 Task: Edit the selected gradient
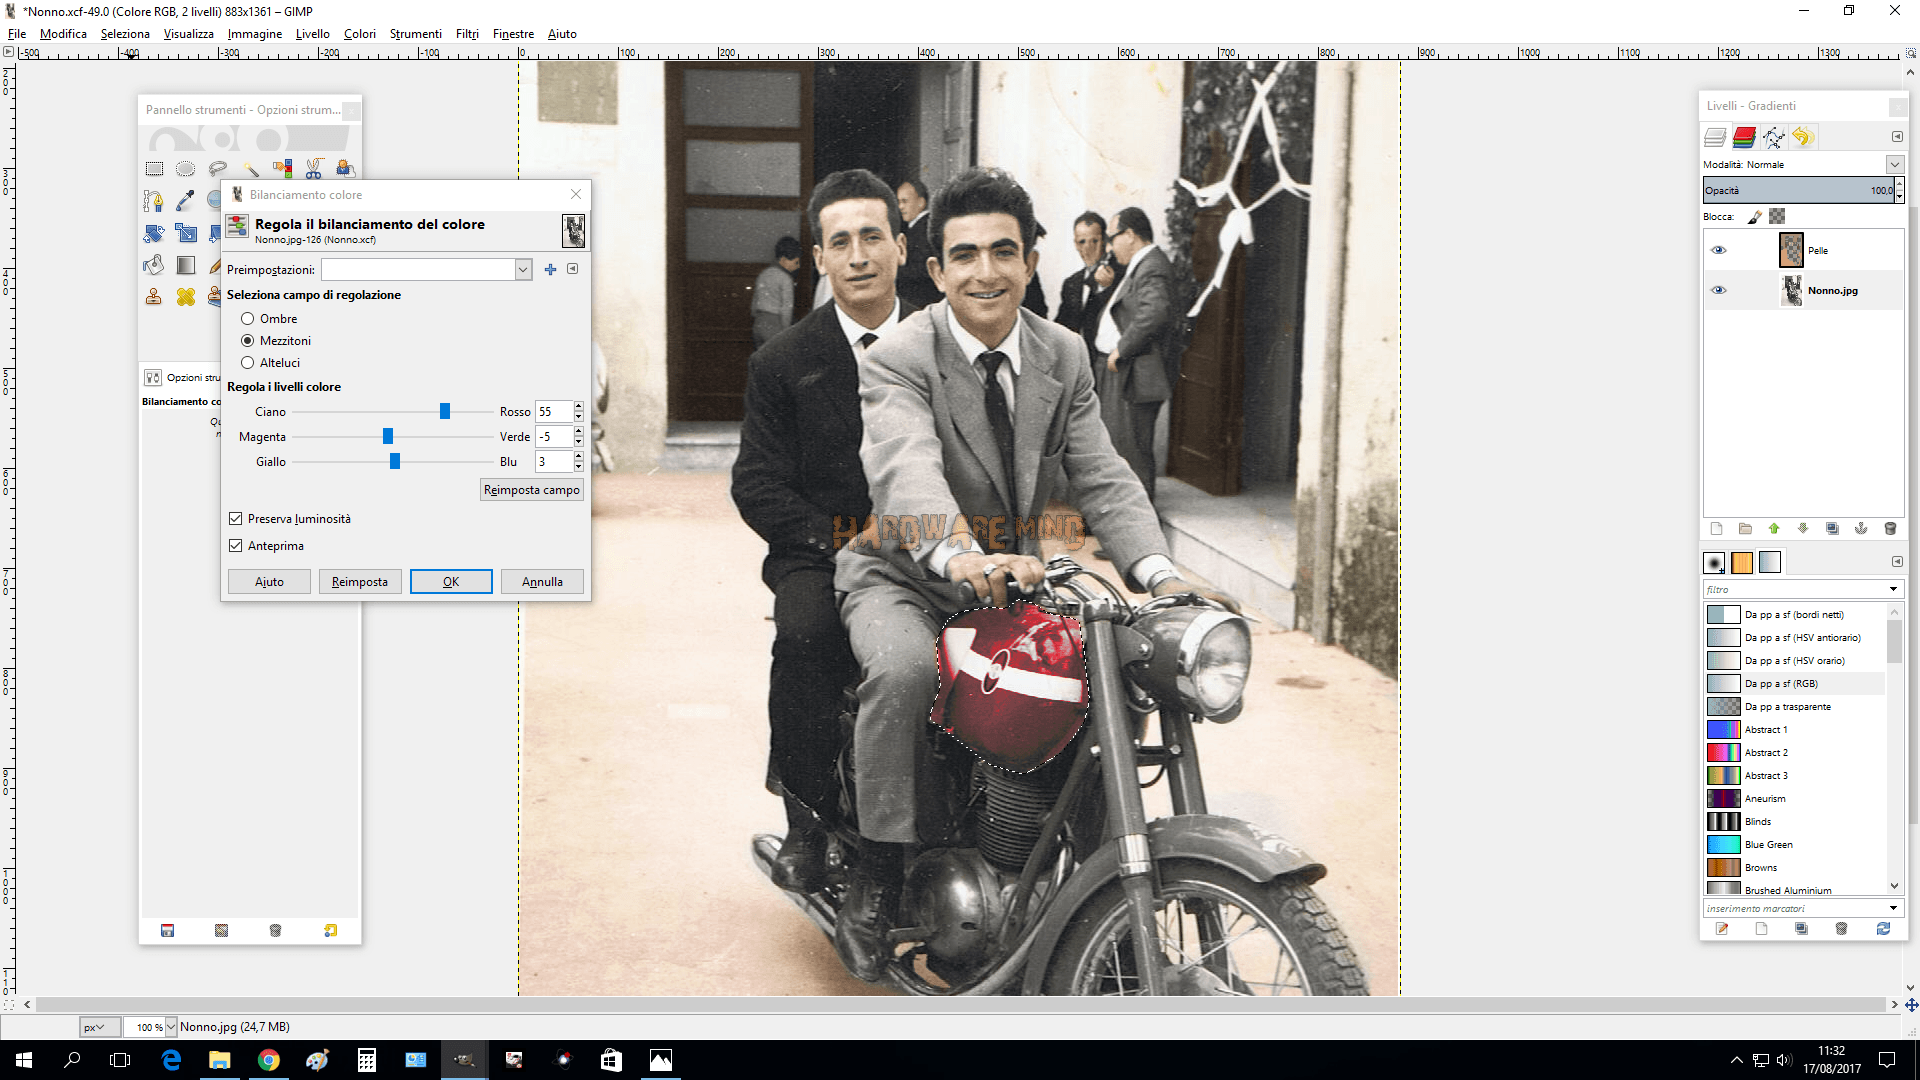click(x=1722, y=929)
